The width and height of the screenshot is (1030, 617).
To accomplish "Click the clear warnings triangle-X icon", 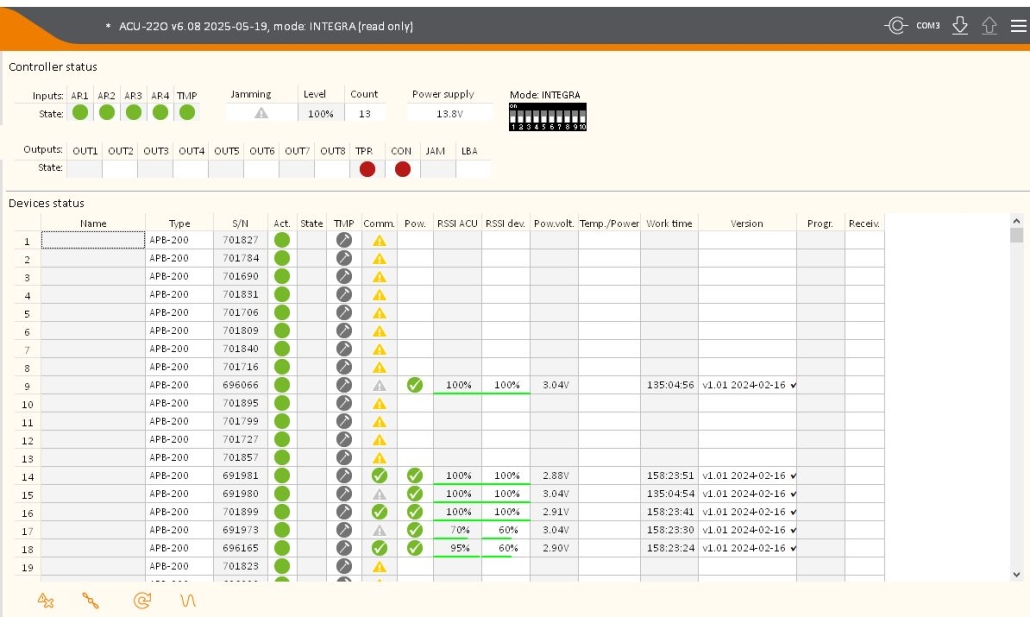I will (45, 600).
